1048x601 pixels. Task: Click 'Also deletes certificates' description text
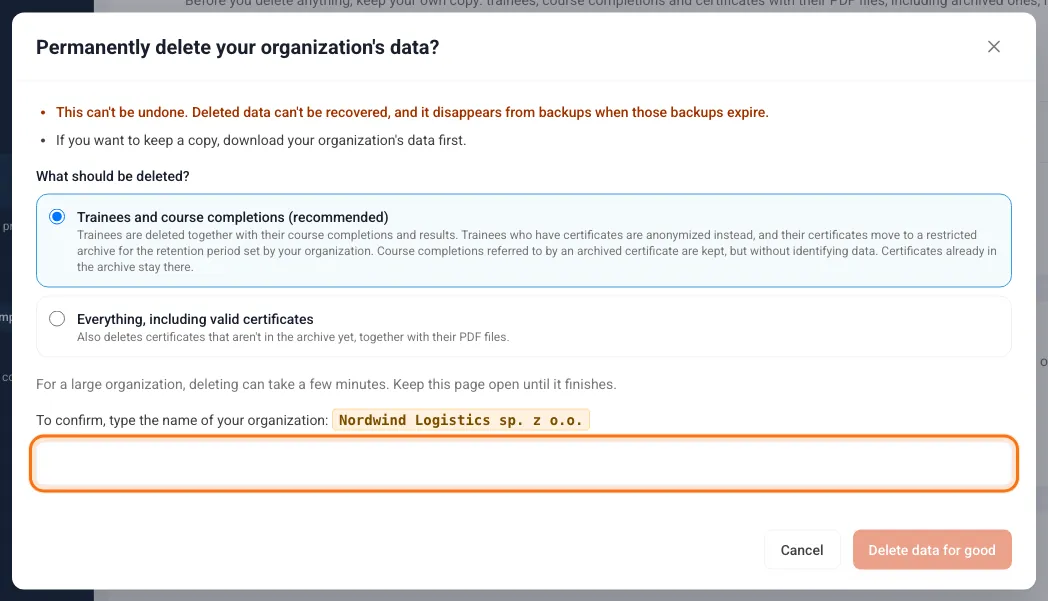[293, 337]
